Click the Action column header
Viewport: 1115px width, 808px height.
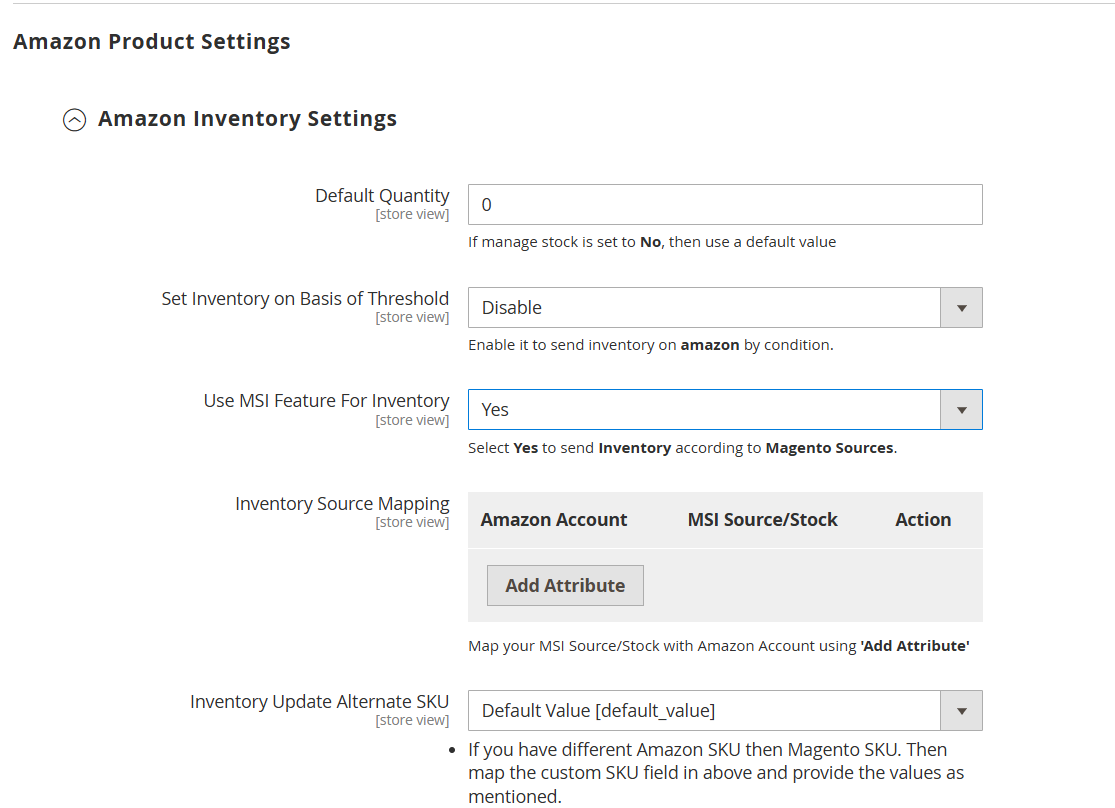click(922, 520)
